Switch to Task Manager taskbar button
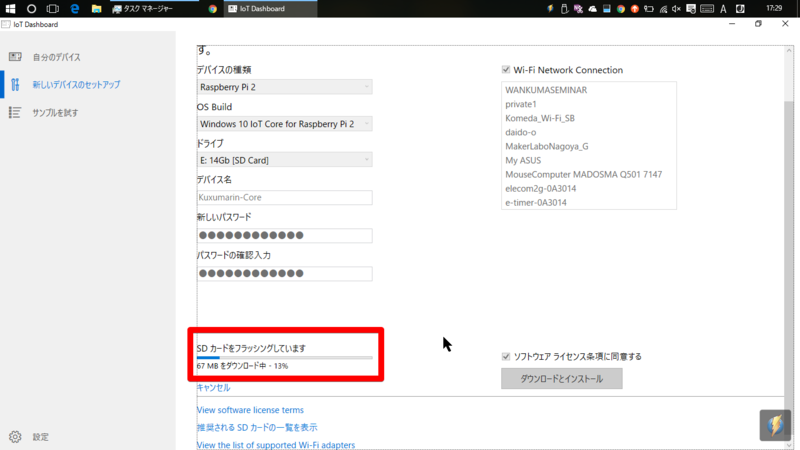This screenshot has height=450, width=800. point(153,8)
